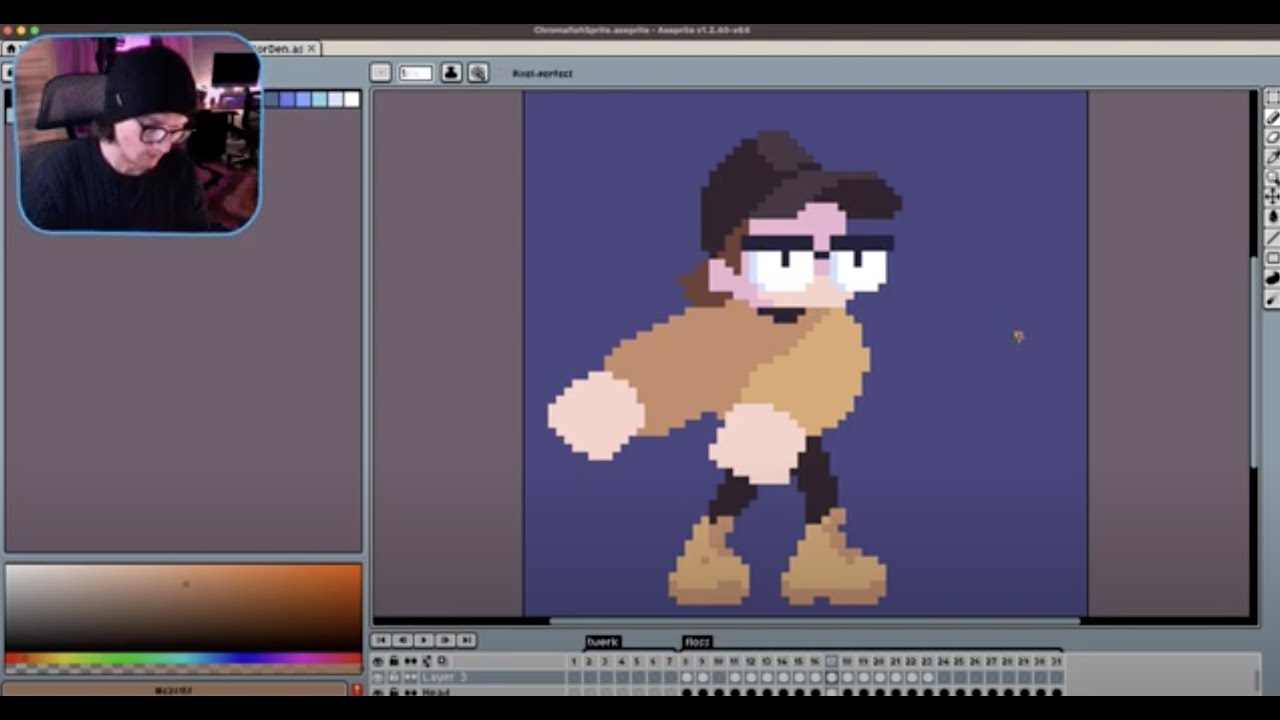This screenshot has height=720, width=1280.
Task: Open the brush type selector
Action: pyautogui.click(x=380, y=72)
